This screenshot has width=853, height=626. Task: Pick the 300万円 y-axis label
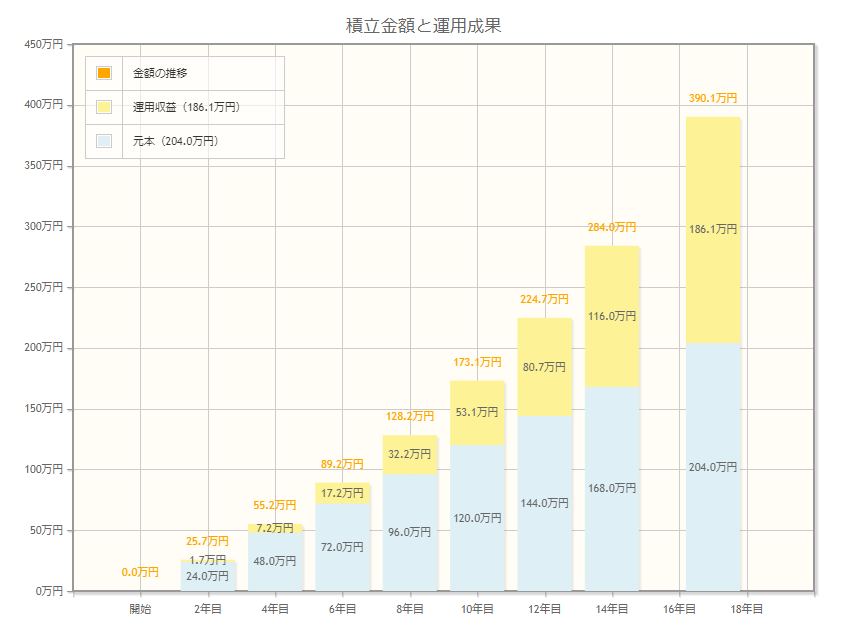(44, 226)
